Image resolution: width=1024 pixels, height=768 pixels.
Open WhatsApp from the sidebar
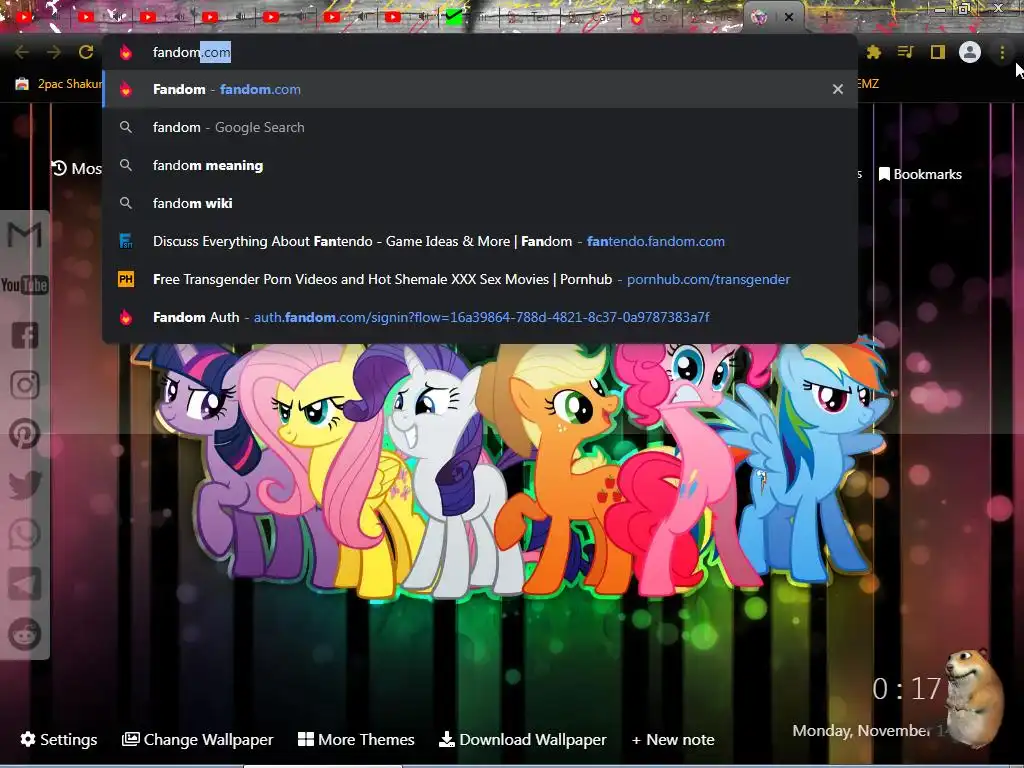pyautogui.click(x=25, y=534)
